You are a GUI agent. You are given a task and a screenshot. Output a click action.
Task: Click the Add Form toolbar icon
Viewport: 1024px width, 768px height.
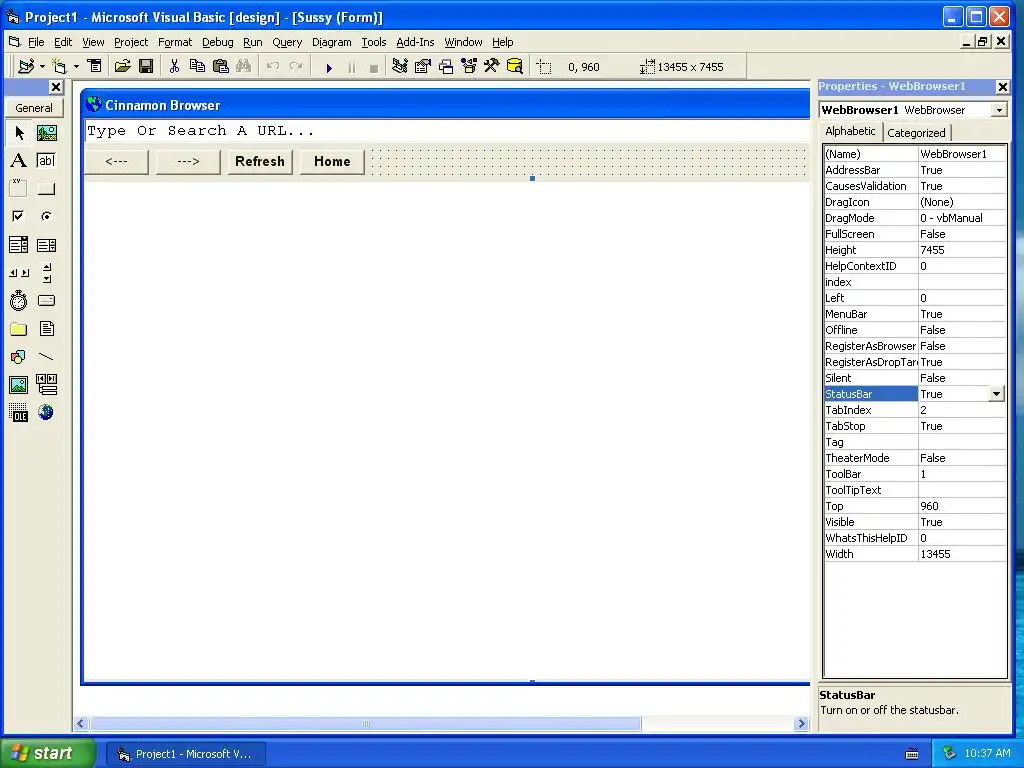(x=59, y=67)
